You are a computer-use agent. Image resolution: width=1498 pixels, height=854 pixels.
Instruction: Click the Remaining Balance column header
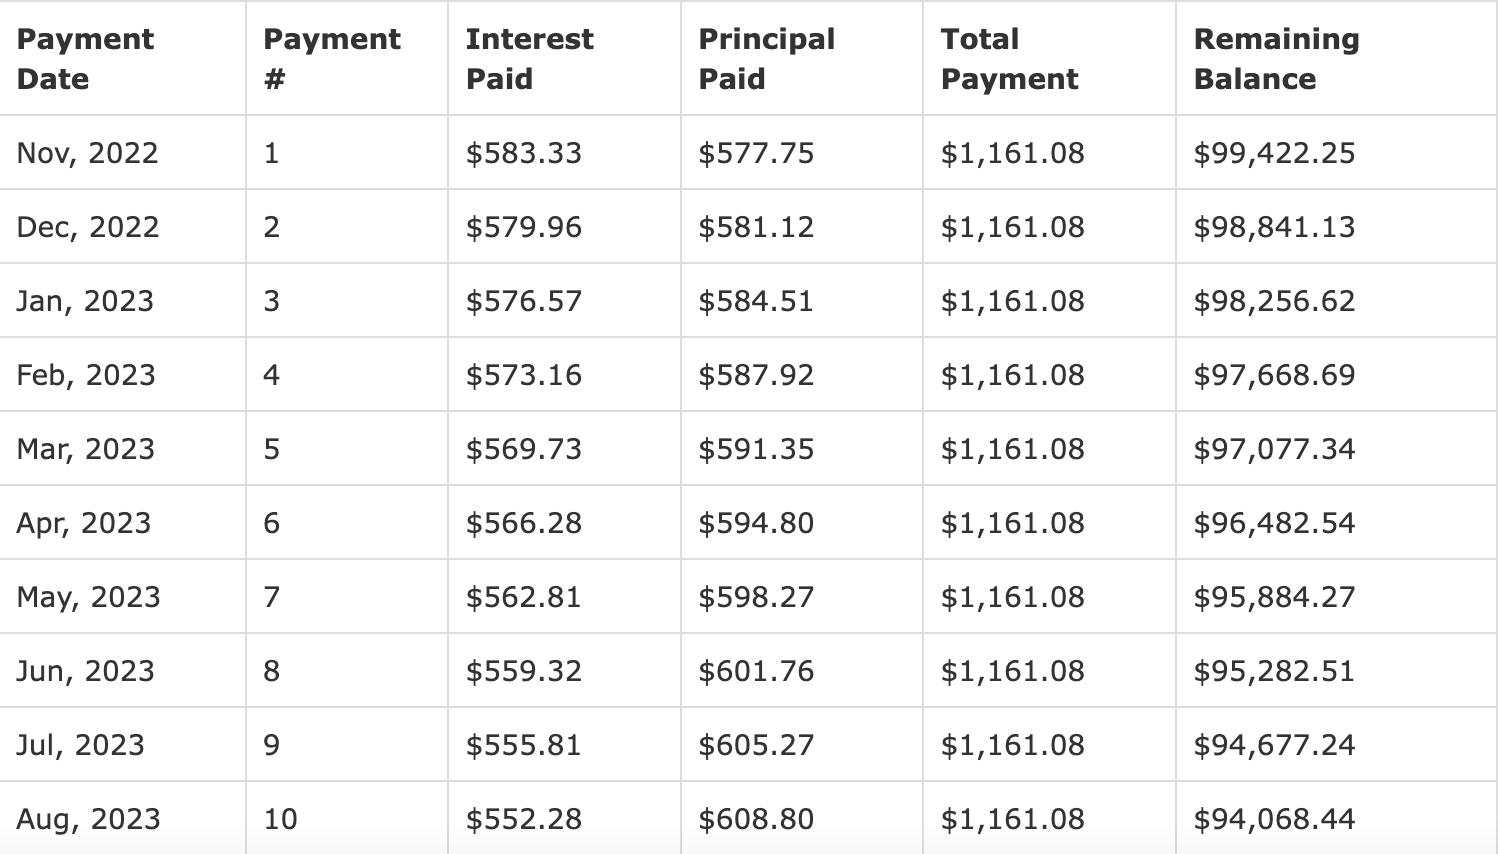(x=1276, y=59)
